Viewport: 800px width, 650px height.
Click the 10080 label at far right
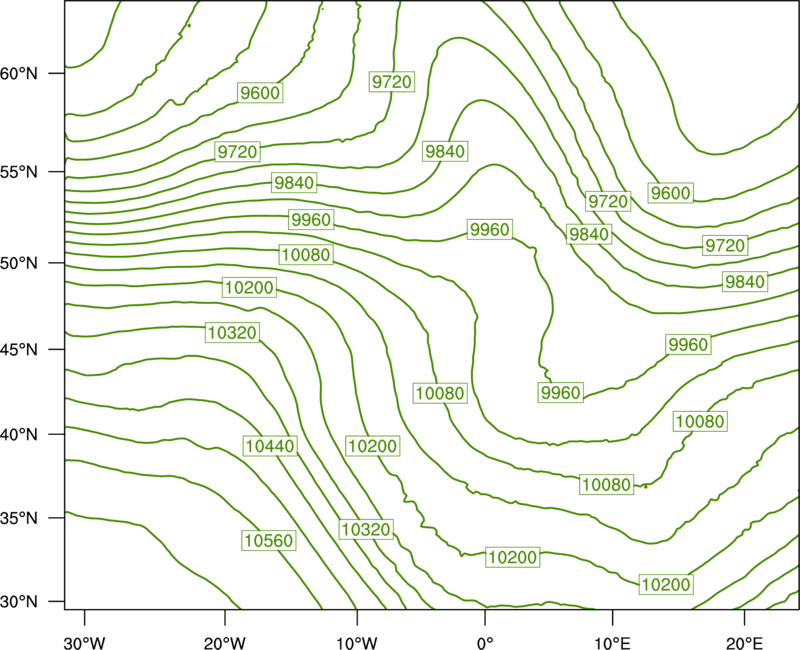700,421
